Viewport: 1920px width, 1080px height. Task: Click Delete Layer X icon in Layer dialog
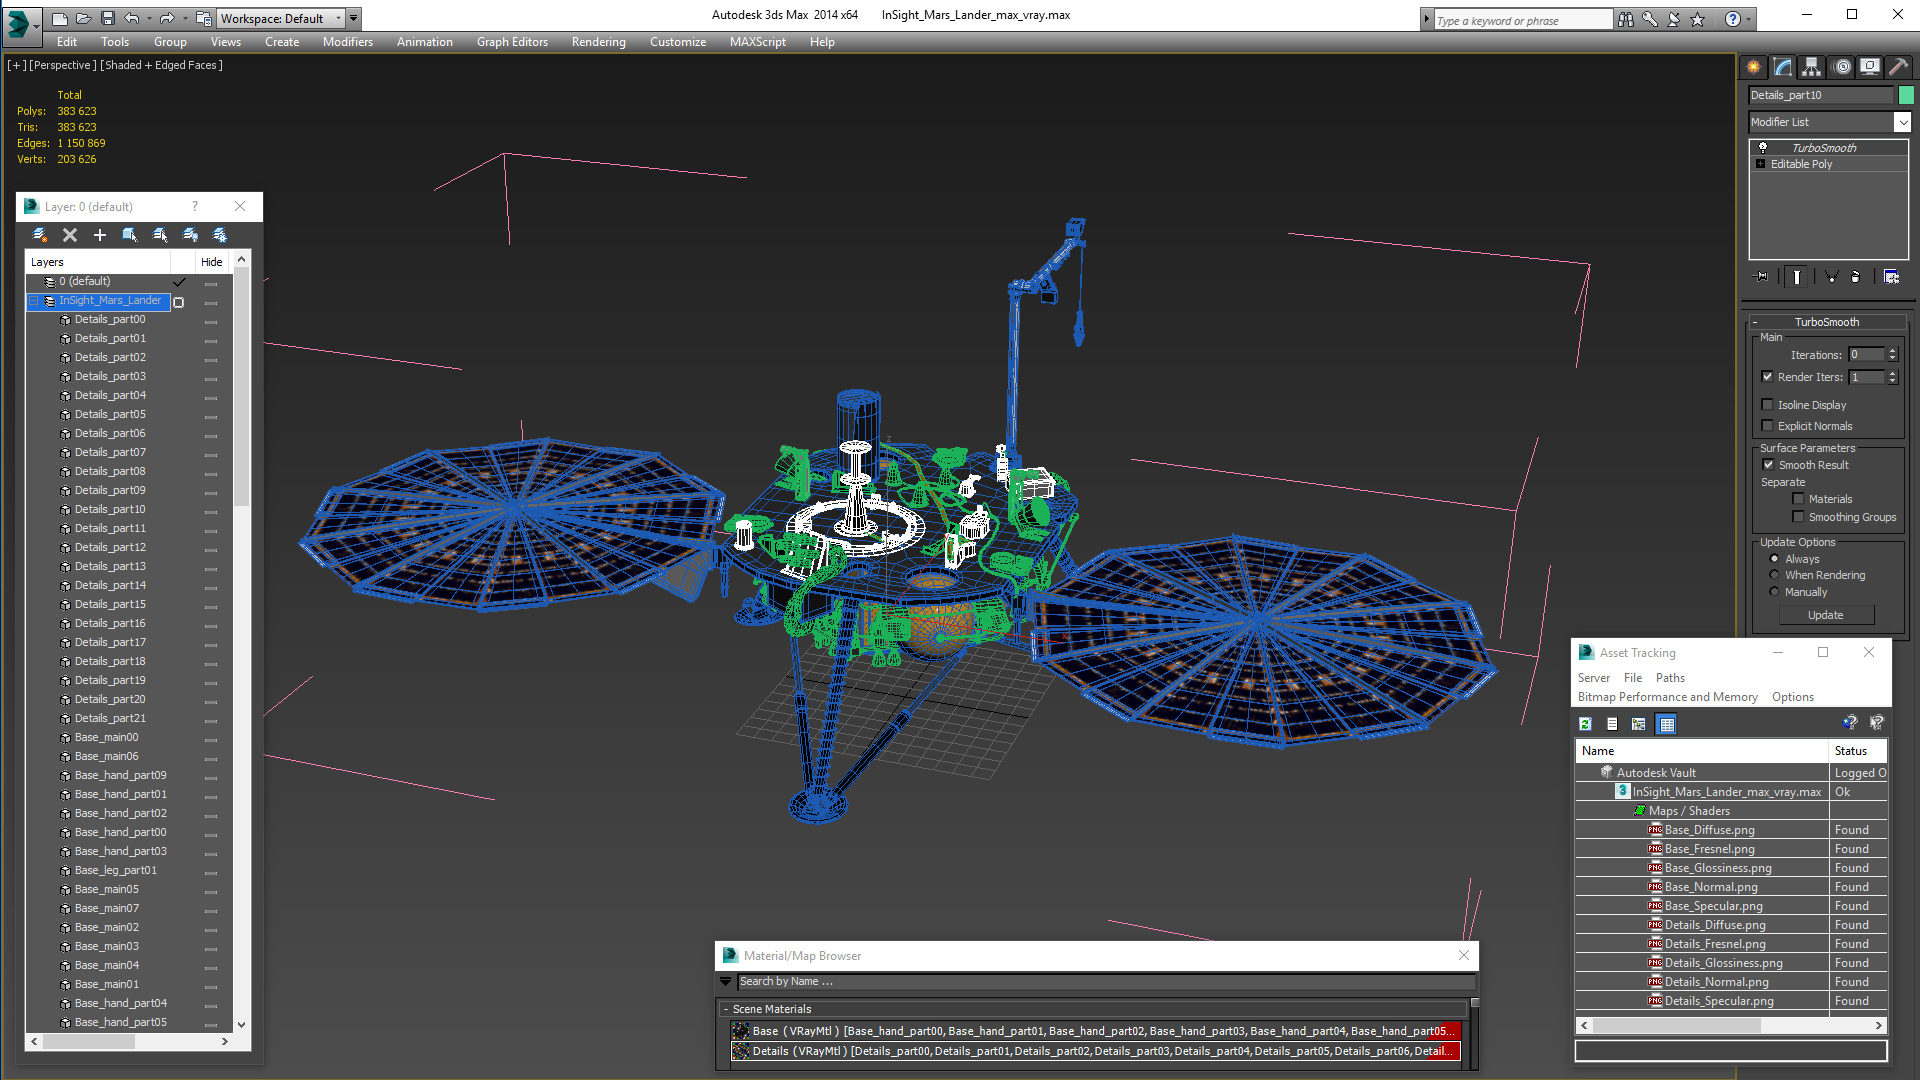click(70, 235)
